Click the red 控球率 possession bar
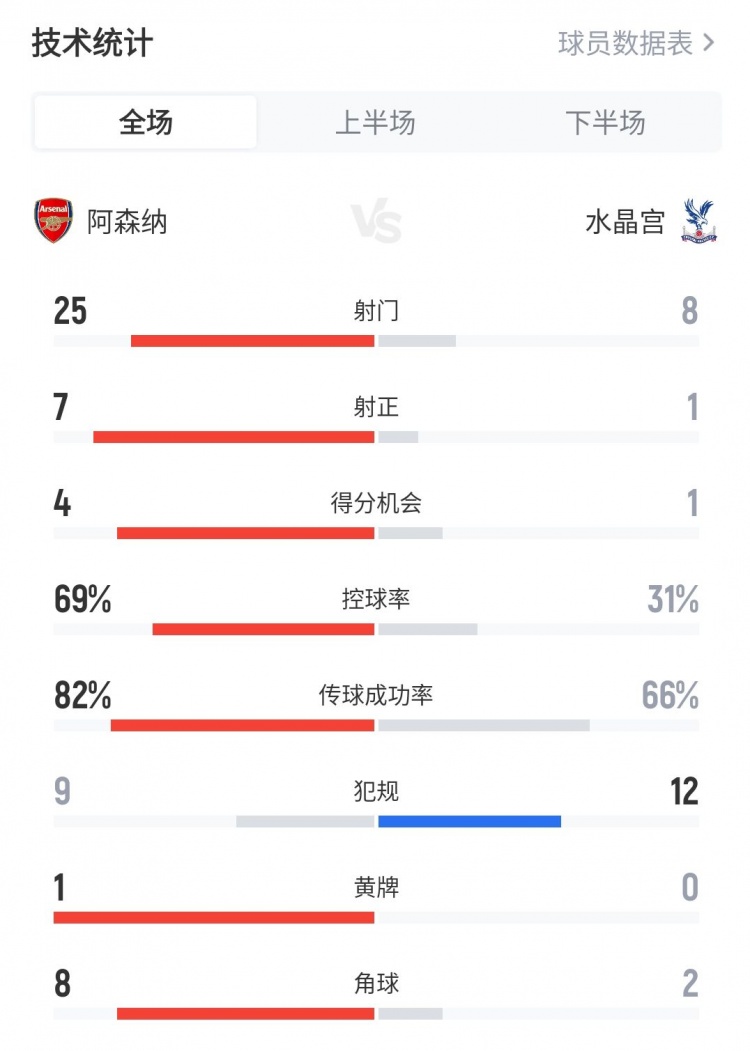 (x=263, y=629)
